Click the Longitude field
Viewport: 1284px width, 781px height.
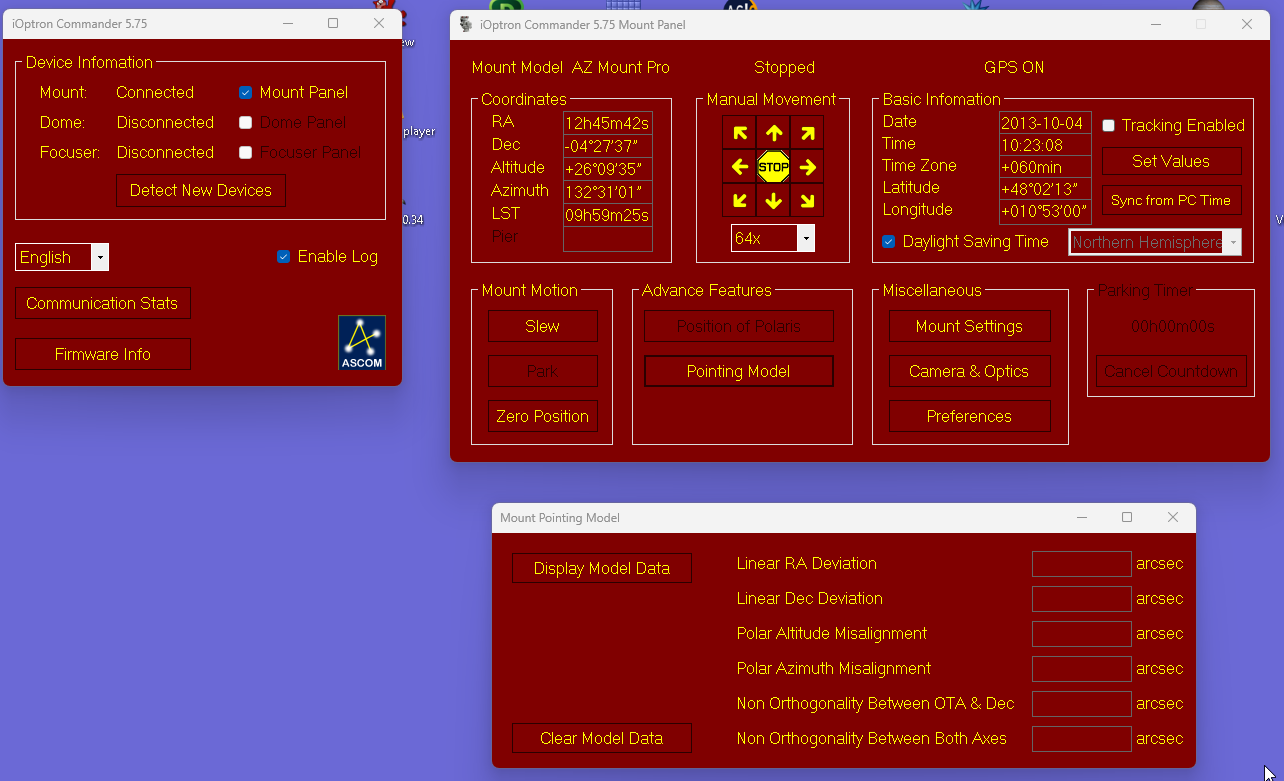point(1045,212)
